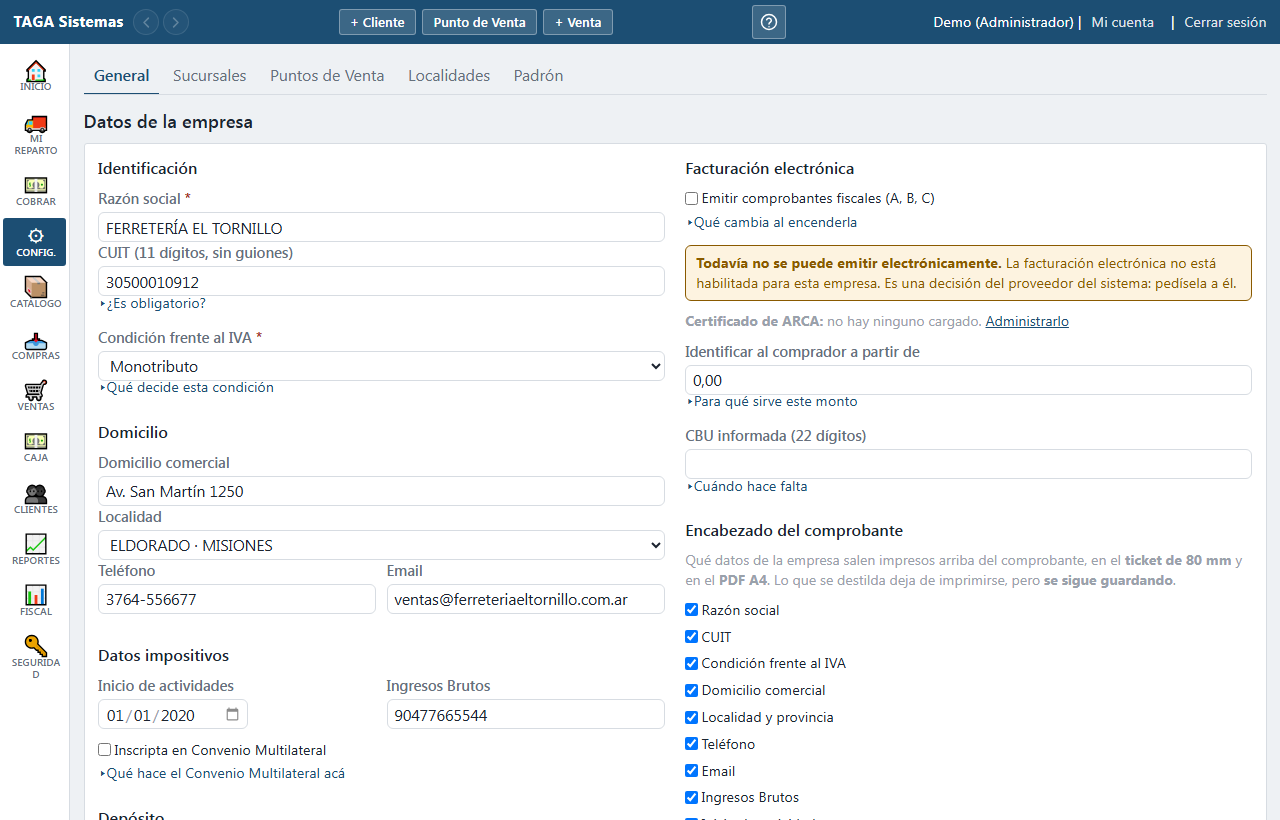The image size is (1280, 820).
Task: Open Condición frente al IVA dropdown
Action: [x=381, y=366]
